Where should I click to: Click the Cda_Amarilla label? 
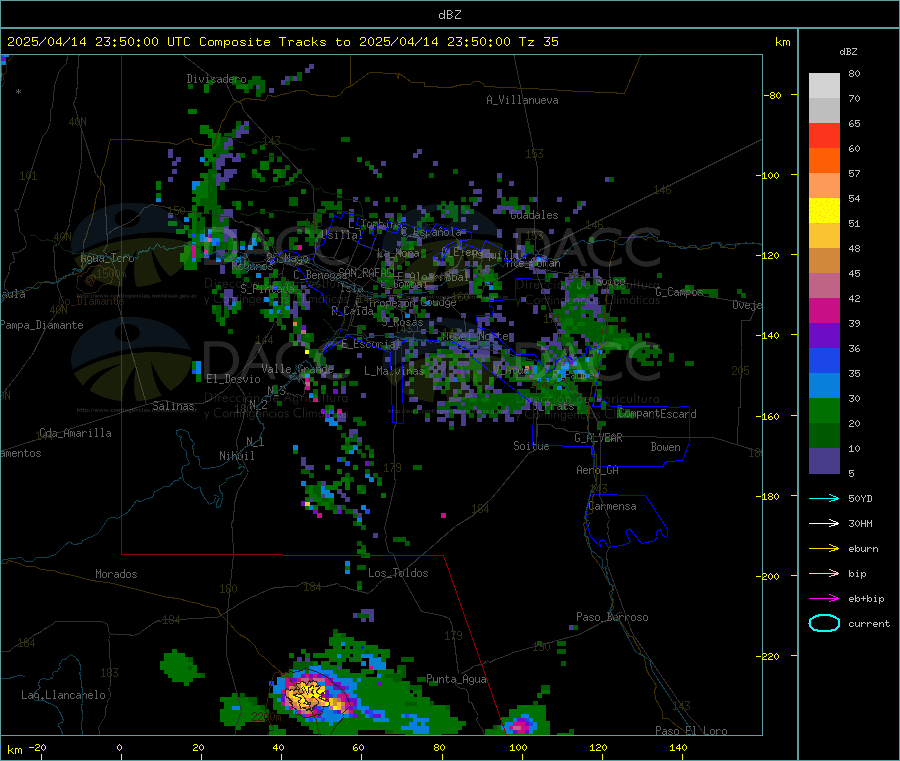[x=75, y=433]
